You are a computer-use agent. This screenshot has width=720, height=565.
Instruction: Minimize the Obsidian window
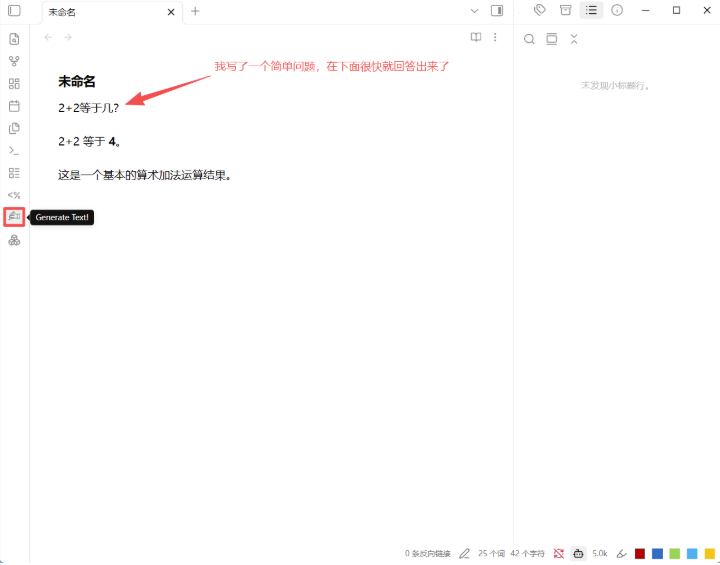tap(646, 11)
